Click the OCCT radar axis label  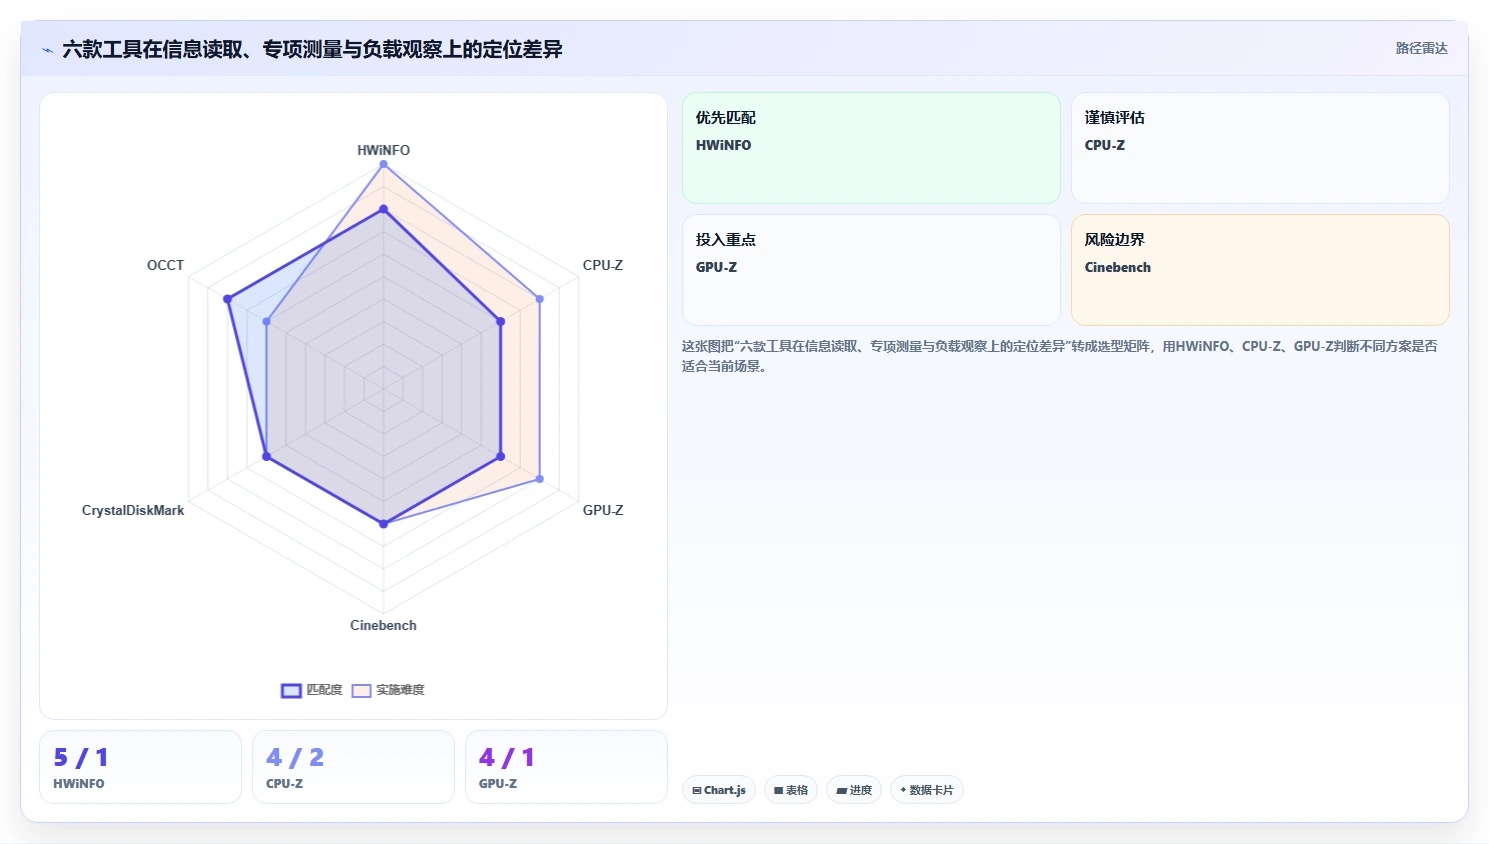coord(165,265)
